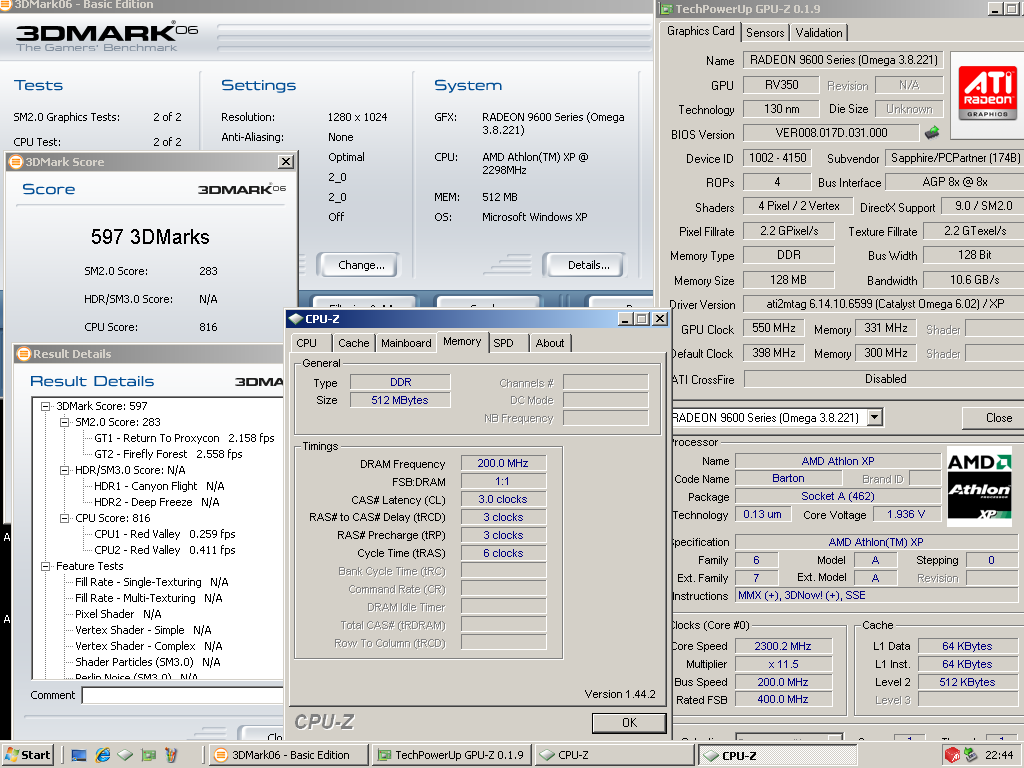
Task: Click the 597 3DMarks score text
Action: click(x=150, y=236)
